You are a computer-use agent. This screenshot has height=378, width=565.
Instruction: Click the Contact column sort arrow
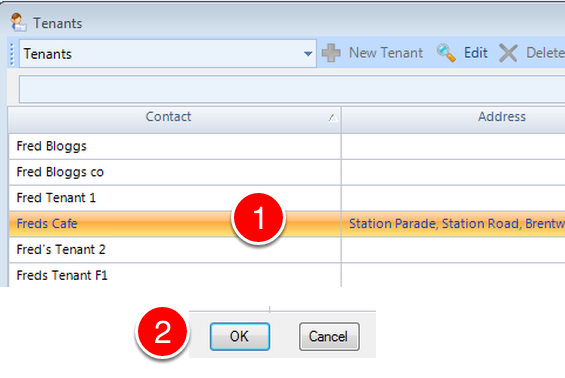333,117
